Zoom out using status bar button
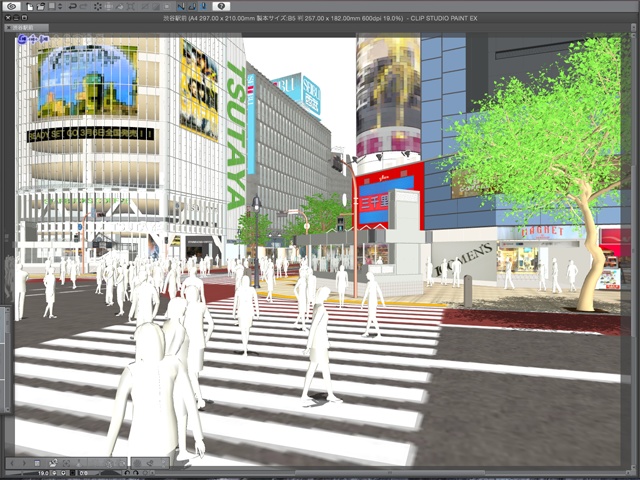The width and height of the screenshot is (640, 480). (x=54, y=473)
